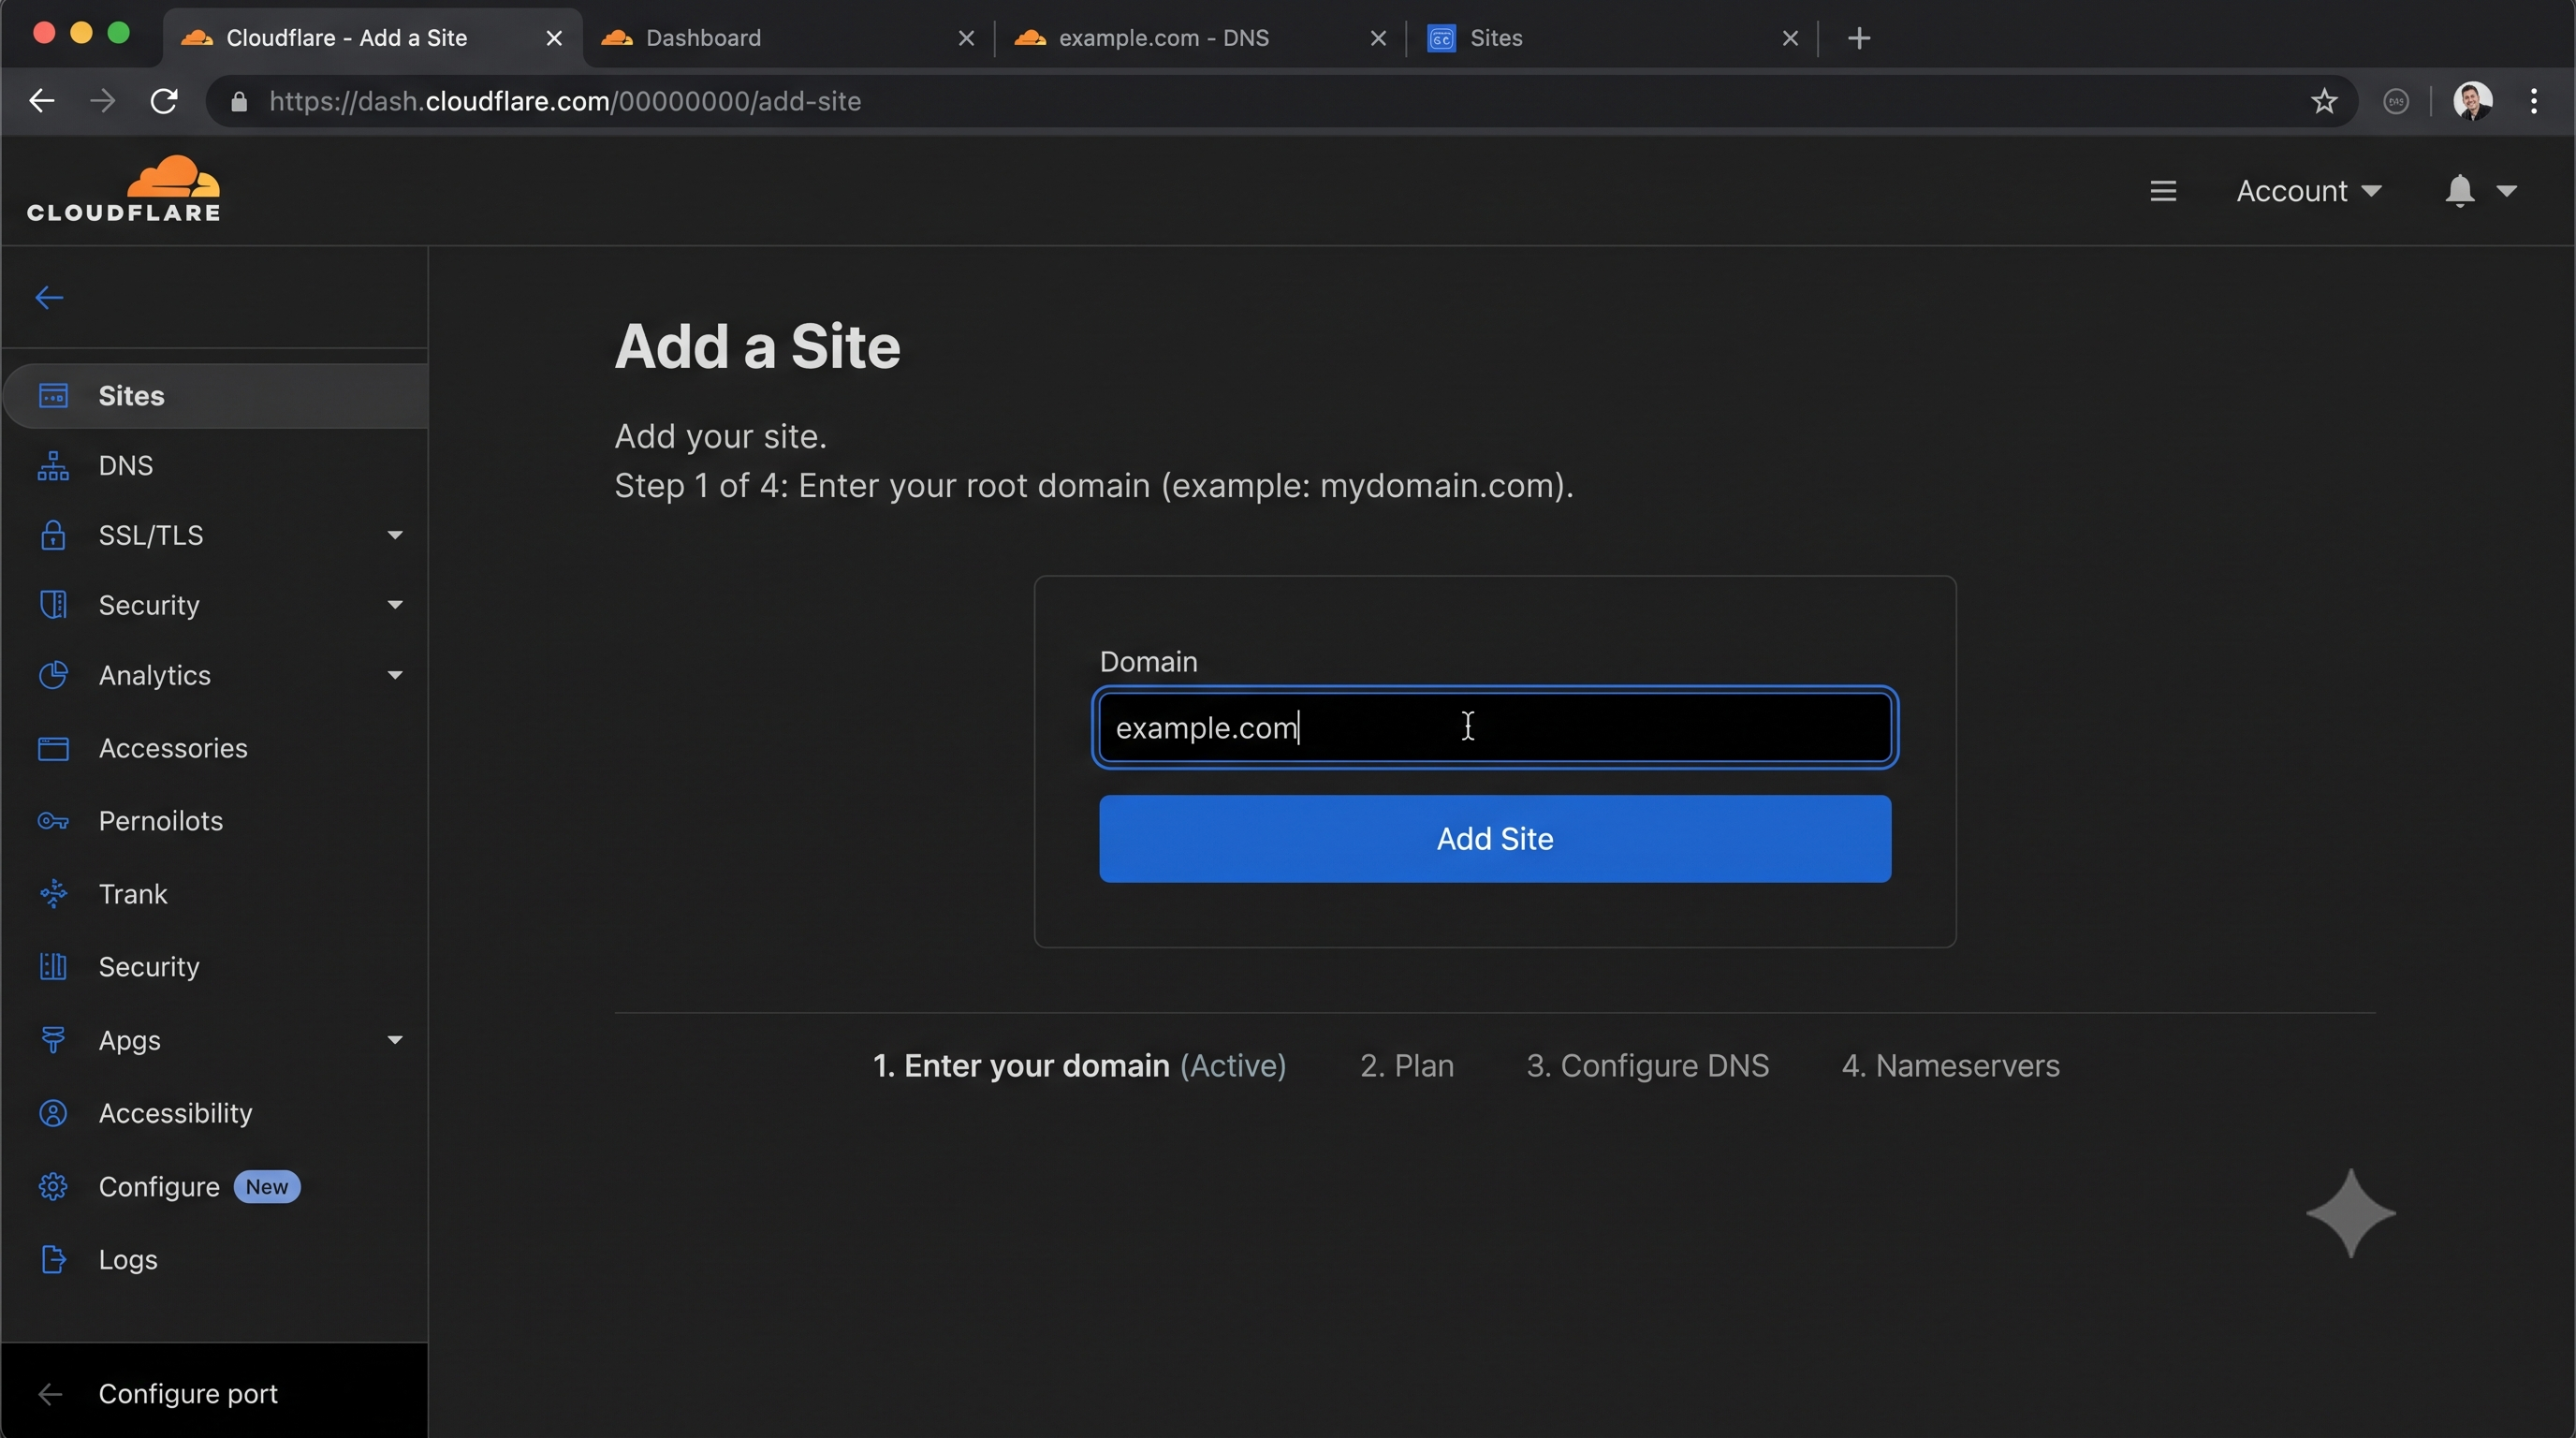Click the SSL/TLS lock icon
Screen dimensions: 2576x1438
pos(53,535)
